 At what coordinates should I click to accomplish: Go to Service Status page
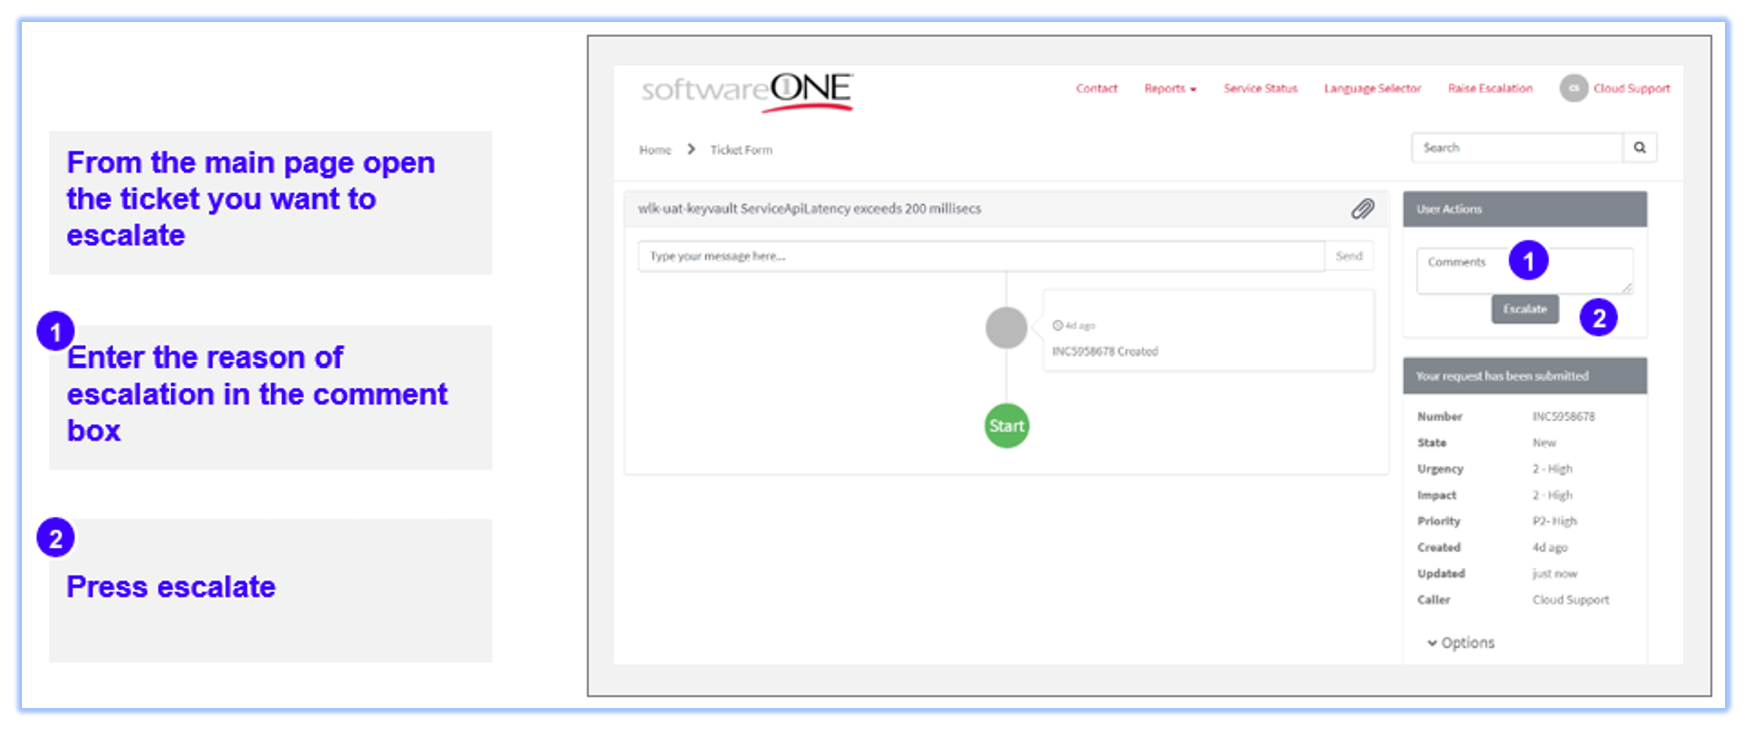[x=1260, y=89]
